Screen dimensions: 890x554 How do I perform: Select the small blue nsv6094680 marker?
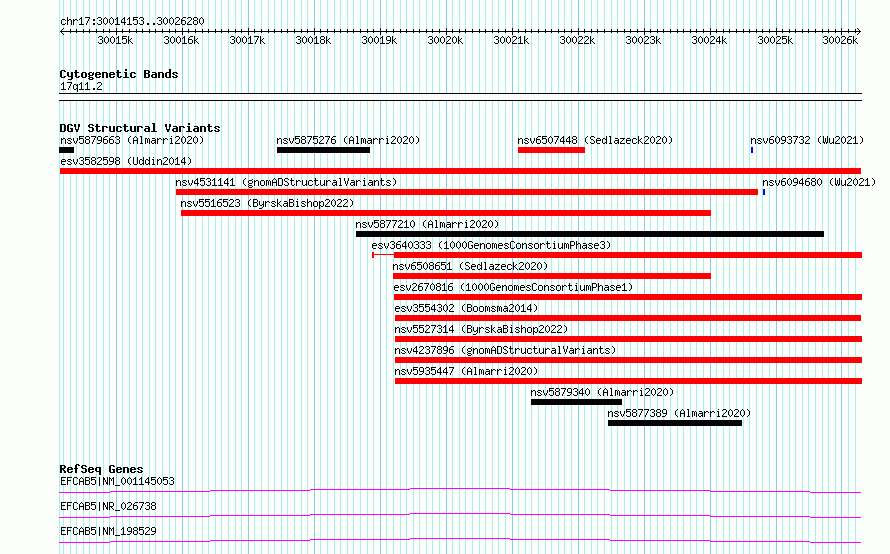point(764,192)
